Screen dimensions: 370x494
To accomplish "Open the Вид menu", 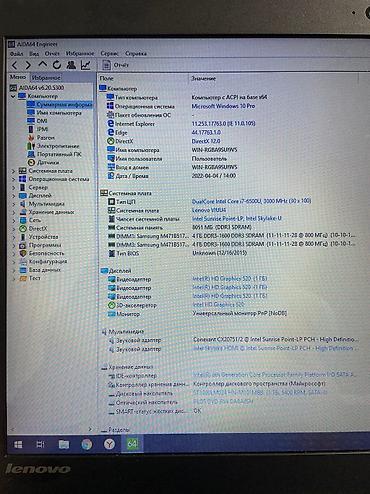I will (34, 53).
